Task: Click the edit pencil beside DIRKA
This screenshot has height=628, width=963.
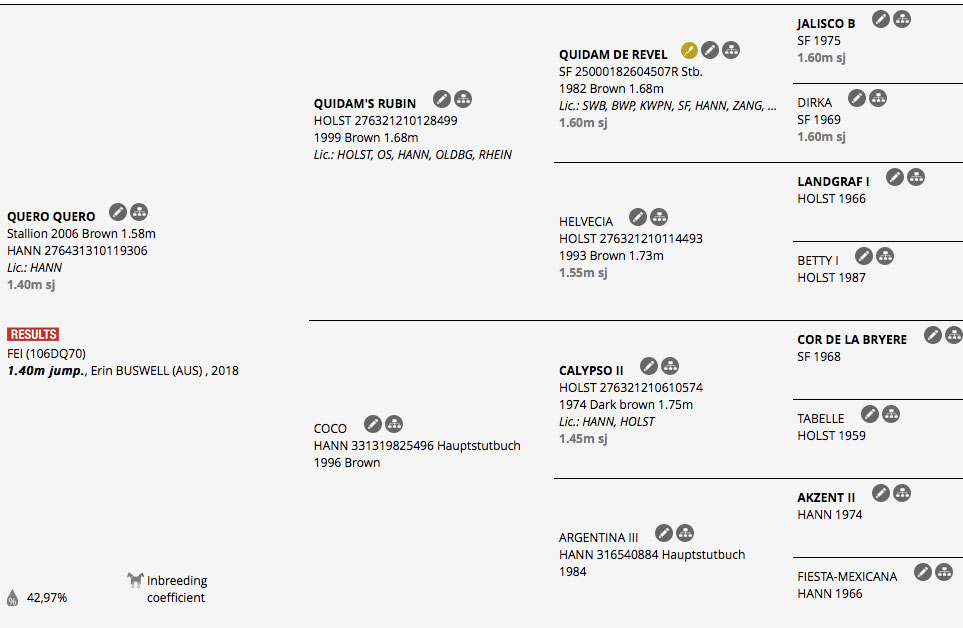Action: pyautogui.click(x=857, y=98)
